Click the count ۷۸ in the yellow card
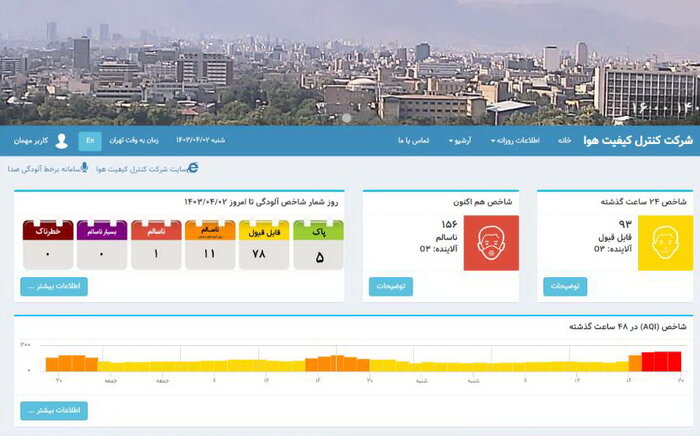This screenshot has height=436, width=700. point(259,254)
